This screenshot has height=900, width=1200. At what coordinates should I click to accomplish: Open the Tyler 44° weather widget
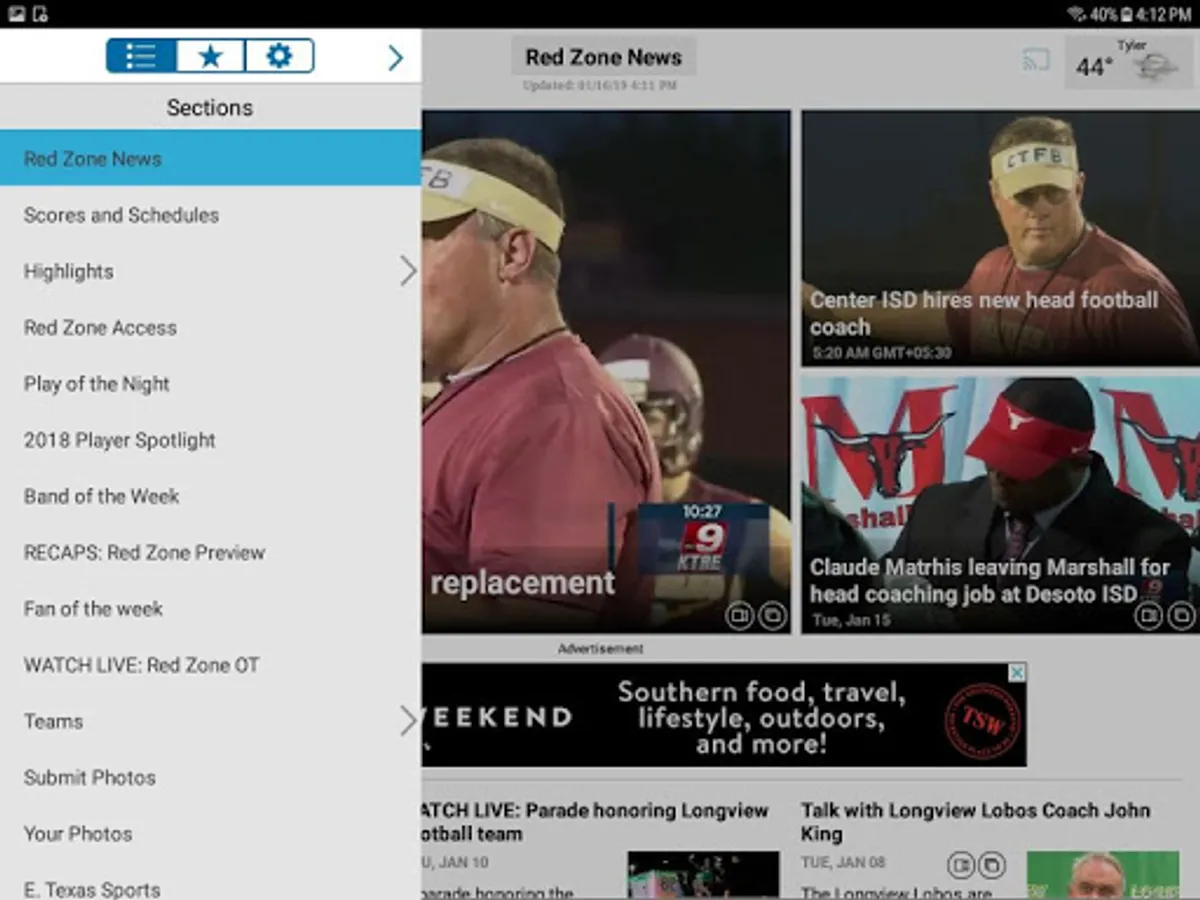pos(1129,62)
